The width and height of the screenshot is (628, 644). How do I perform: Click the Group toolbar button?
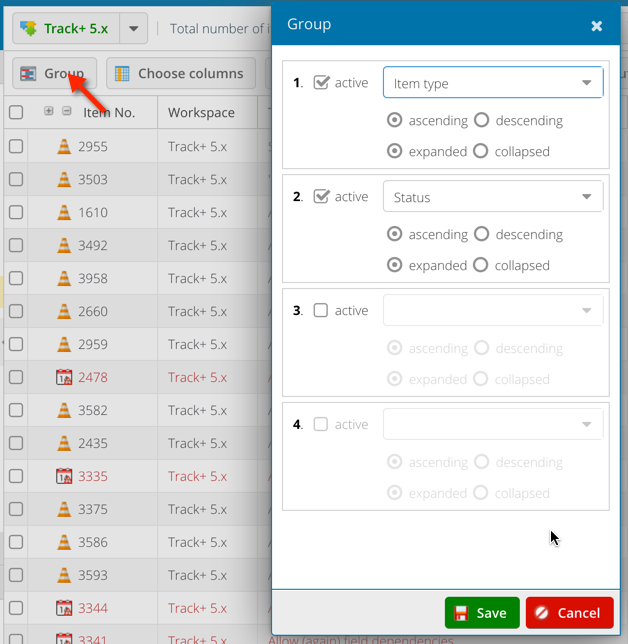[54, 74]
